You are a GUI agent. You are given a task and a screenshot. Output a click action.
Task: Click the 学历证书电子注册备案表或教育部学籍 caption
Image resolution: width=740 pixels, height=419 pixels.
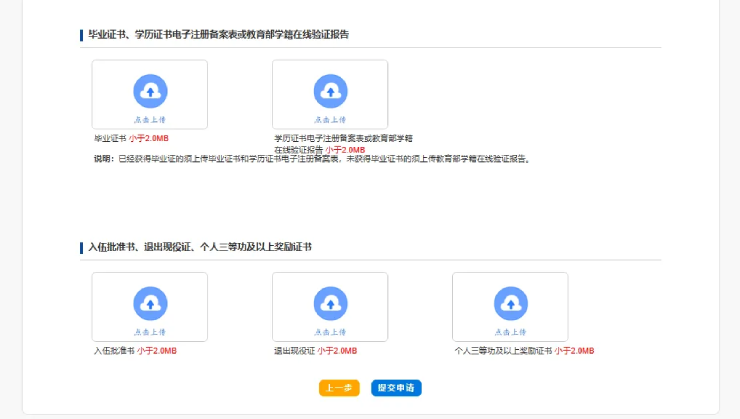(x=343, y=138)
